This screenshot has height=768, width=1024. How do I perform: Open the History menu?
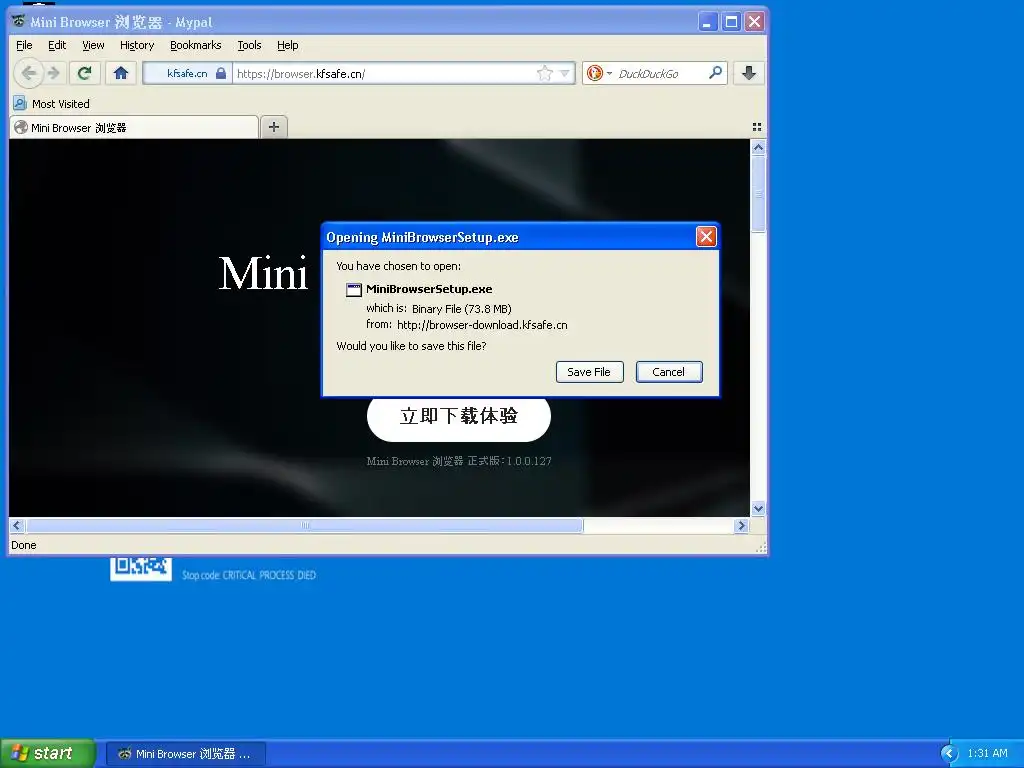137,45
